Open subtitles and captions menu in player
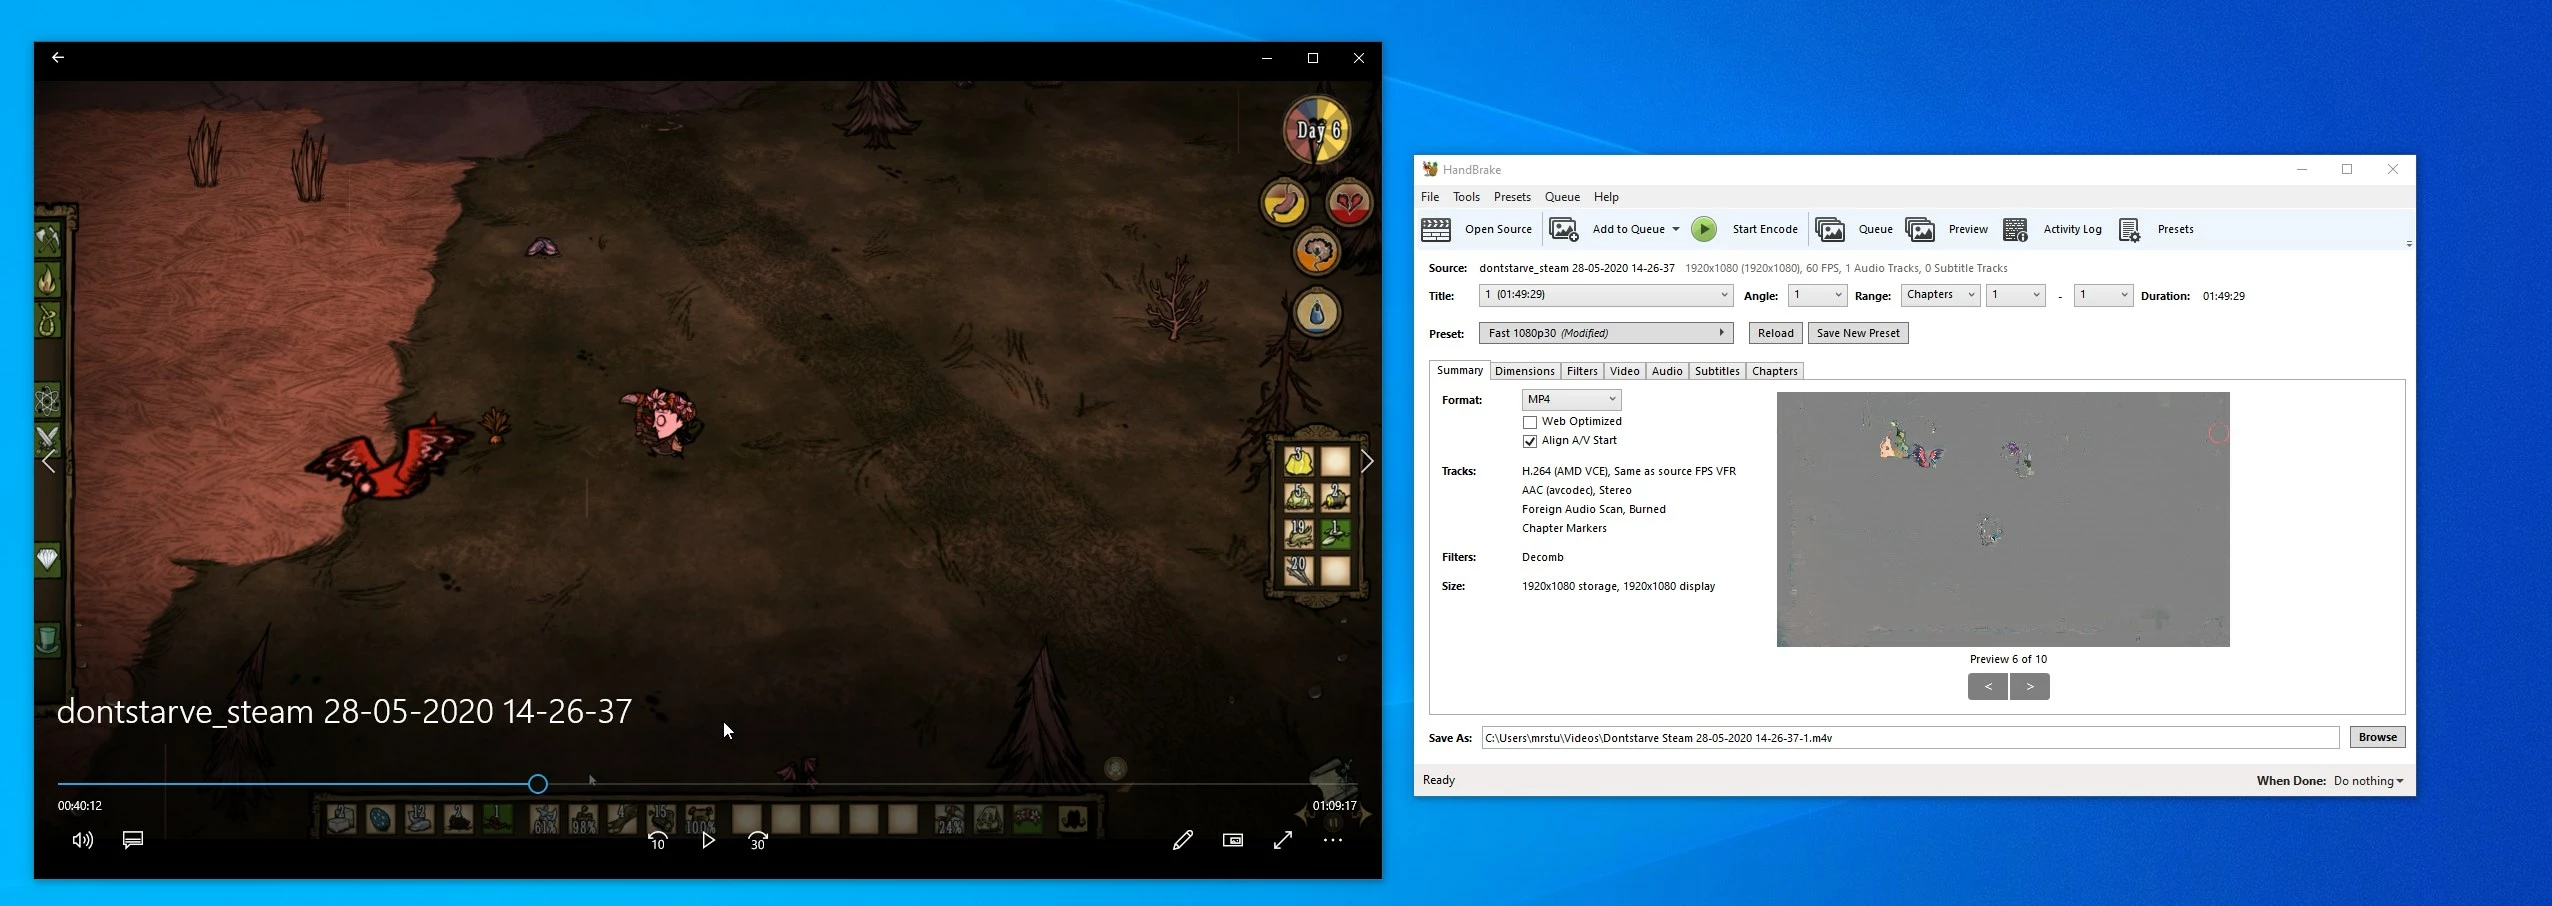Viewport: 2552px width, 906px height. click(133, 840)
